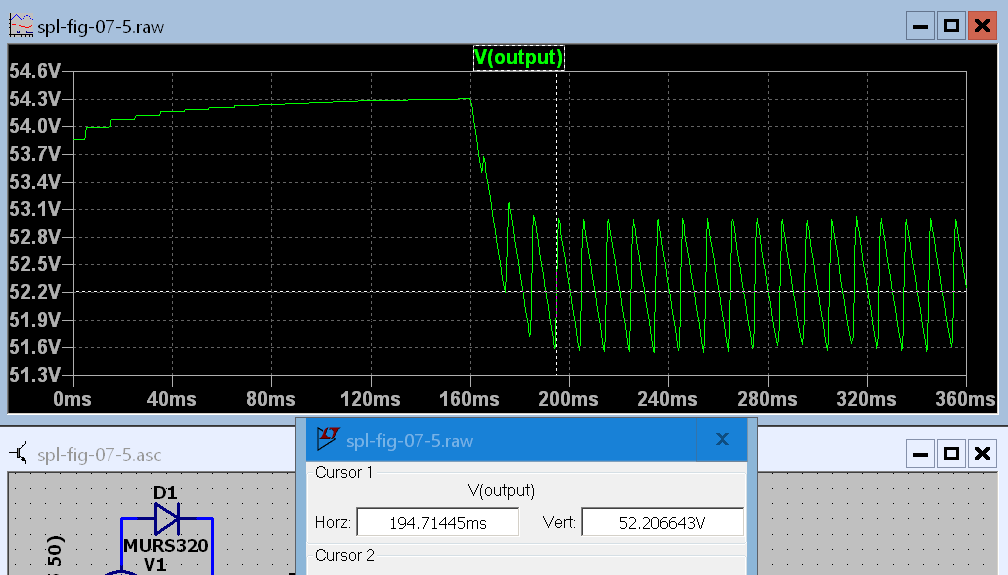Close the schematic editor window
The image size is (1008, 575).
tap(980, 454)
